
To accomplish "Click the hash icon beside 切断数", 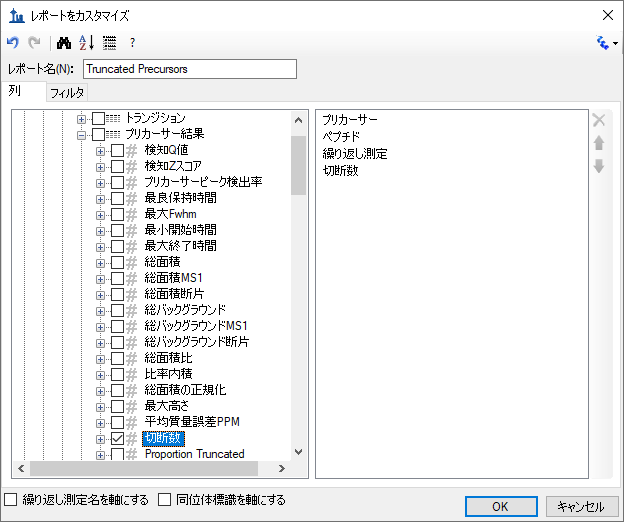I will click(132, 438).
